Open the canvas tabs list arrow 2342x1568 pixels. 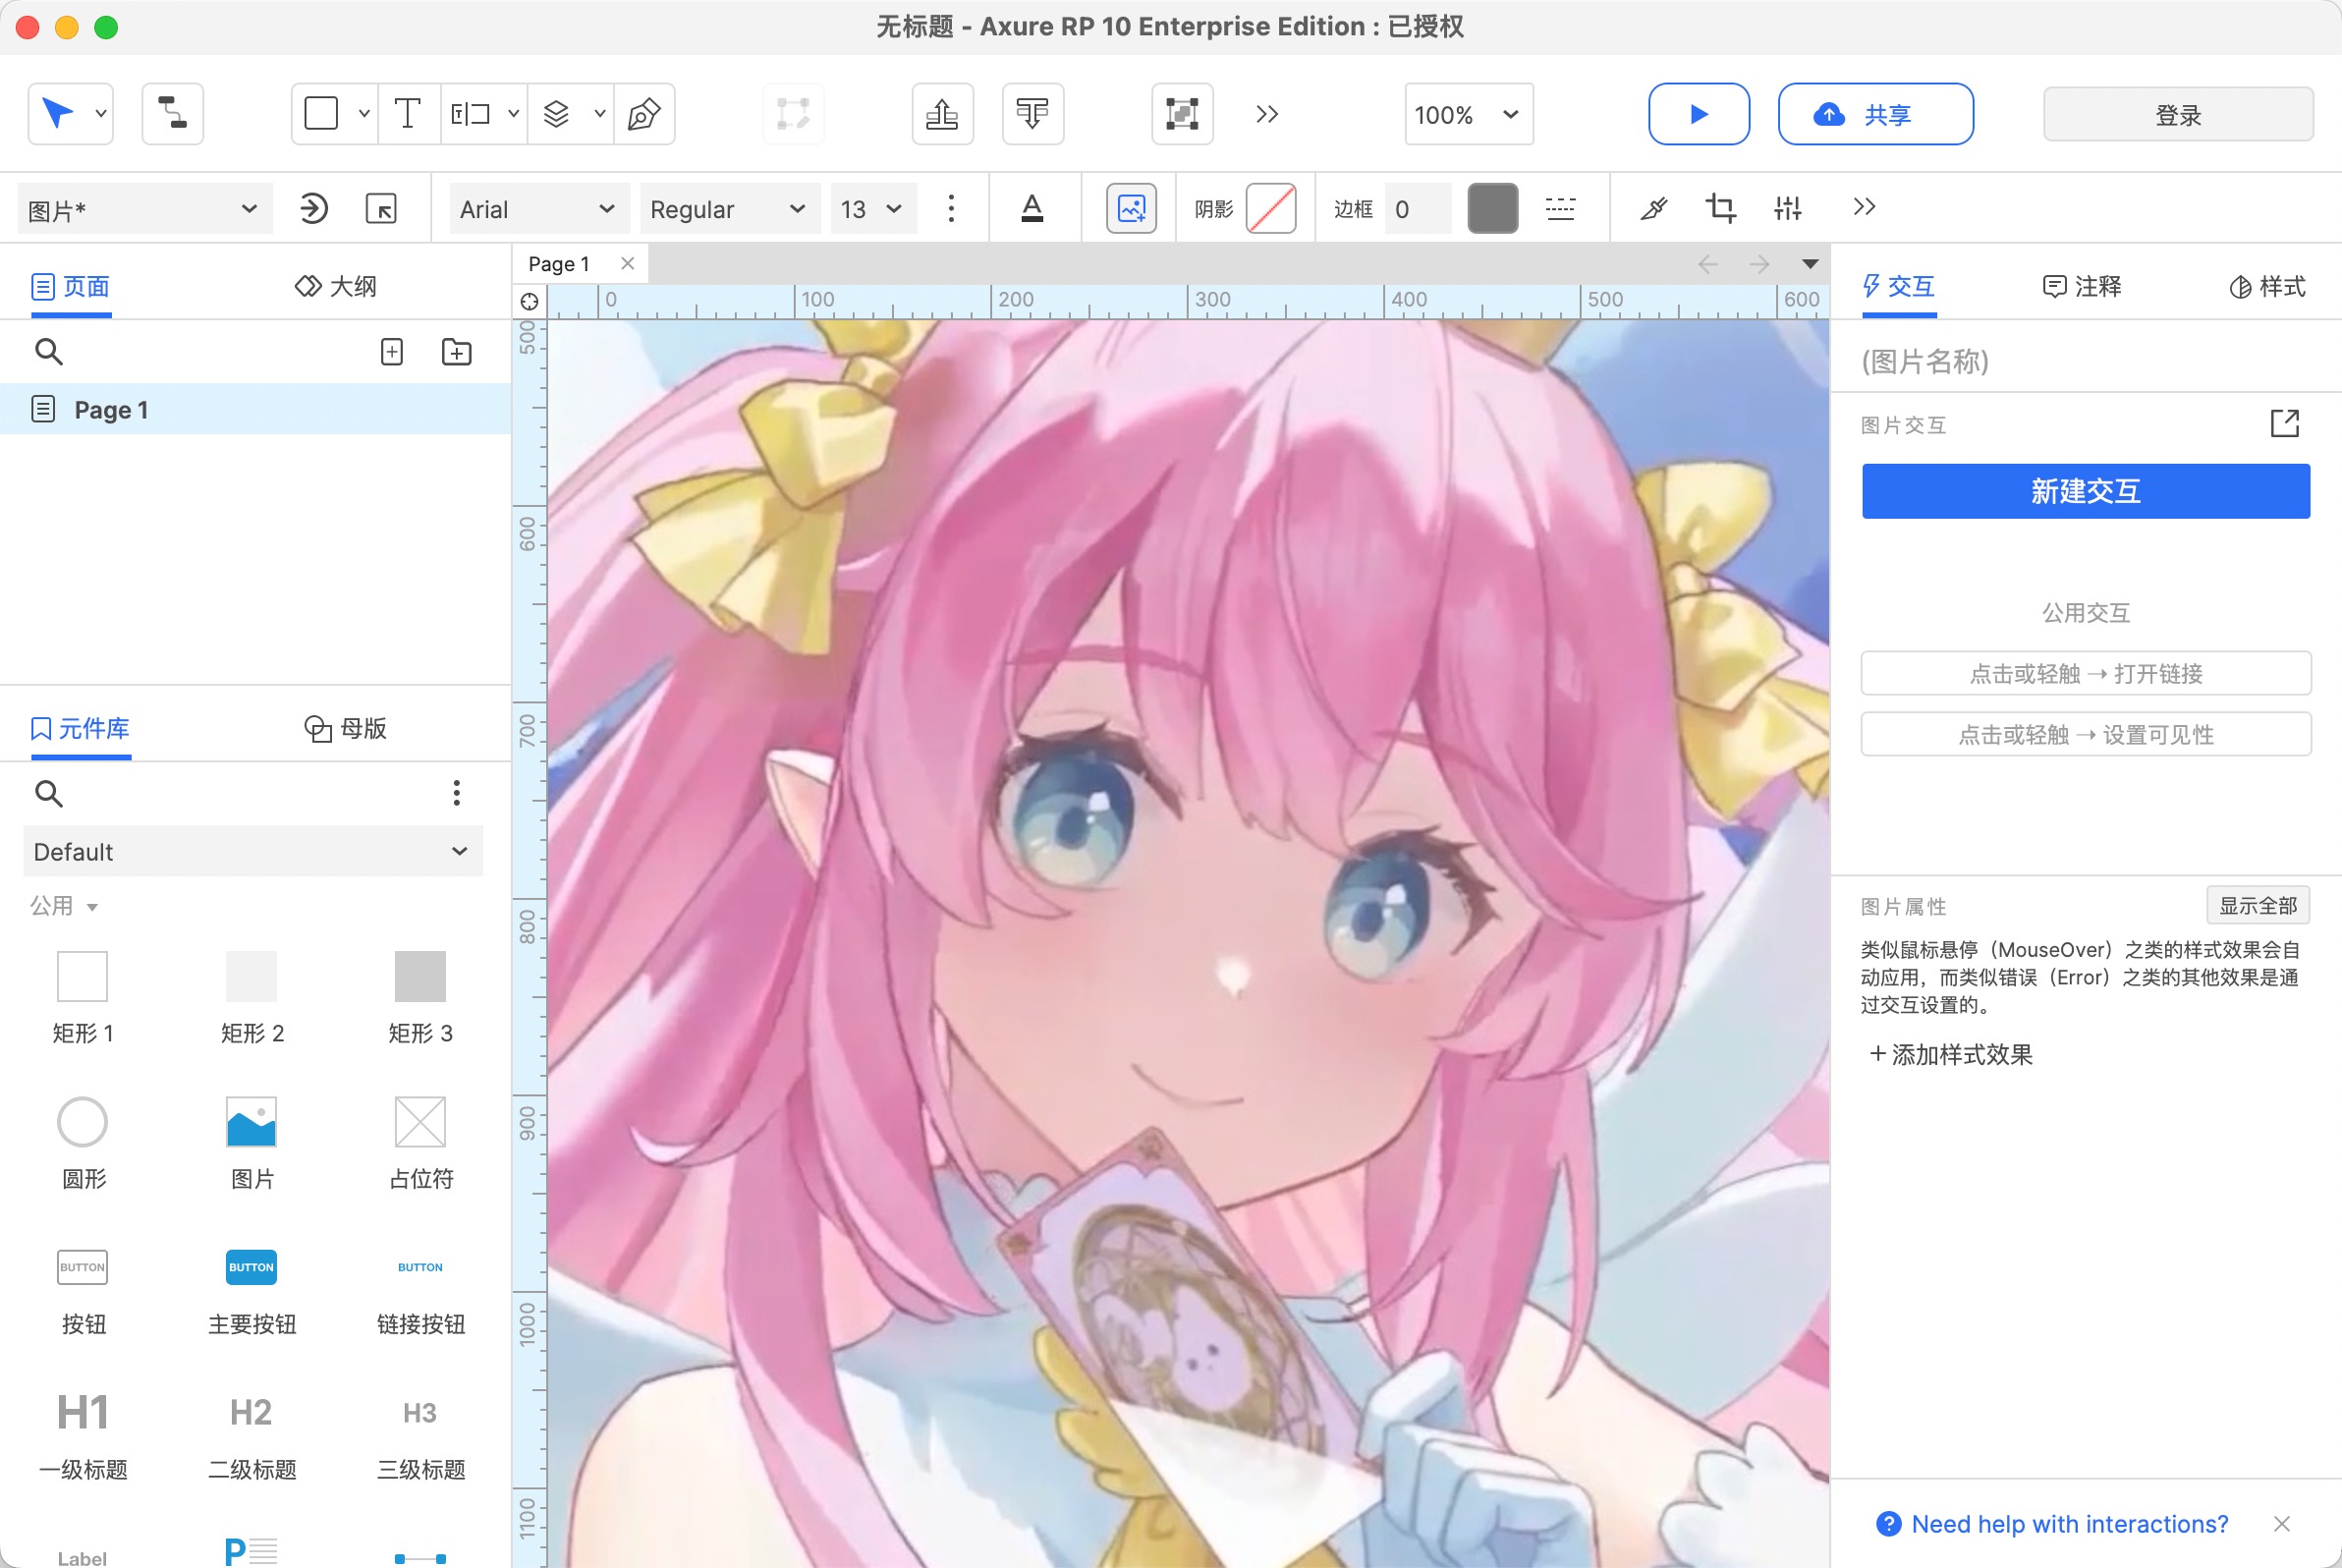click(1810, 264)
